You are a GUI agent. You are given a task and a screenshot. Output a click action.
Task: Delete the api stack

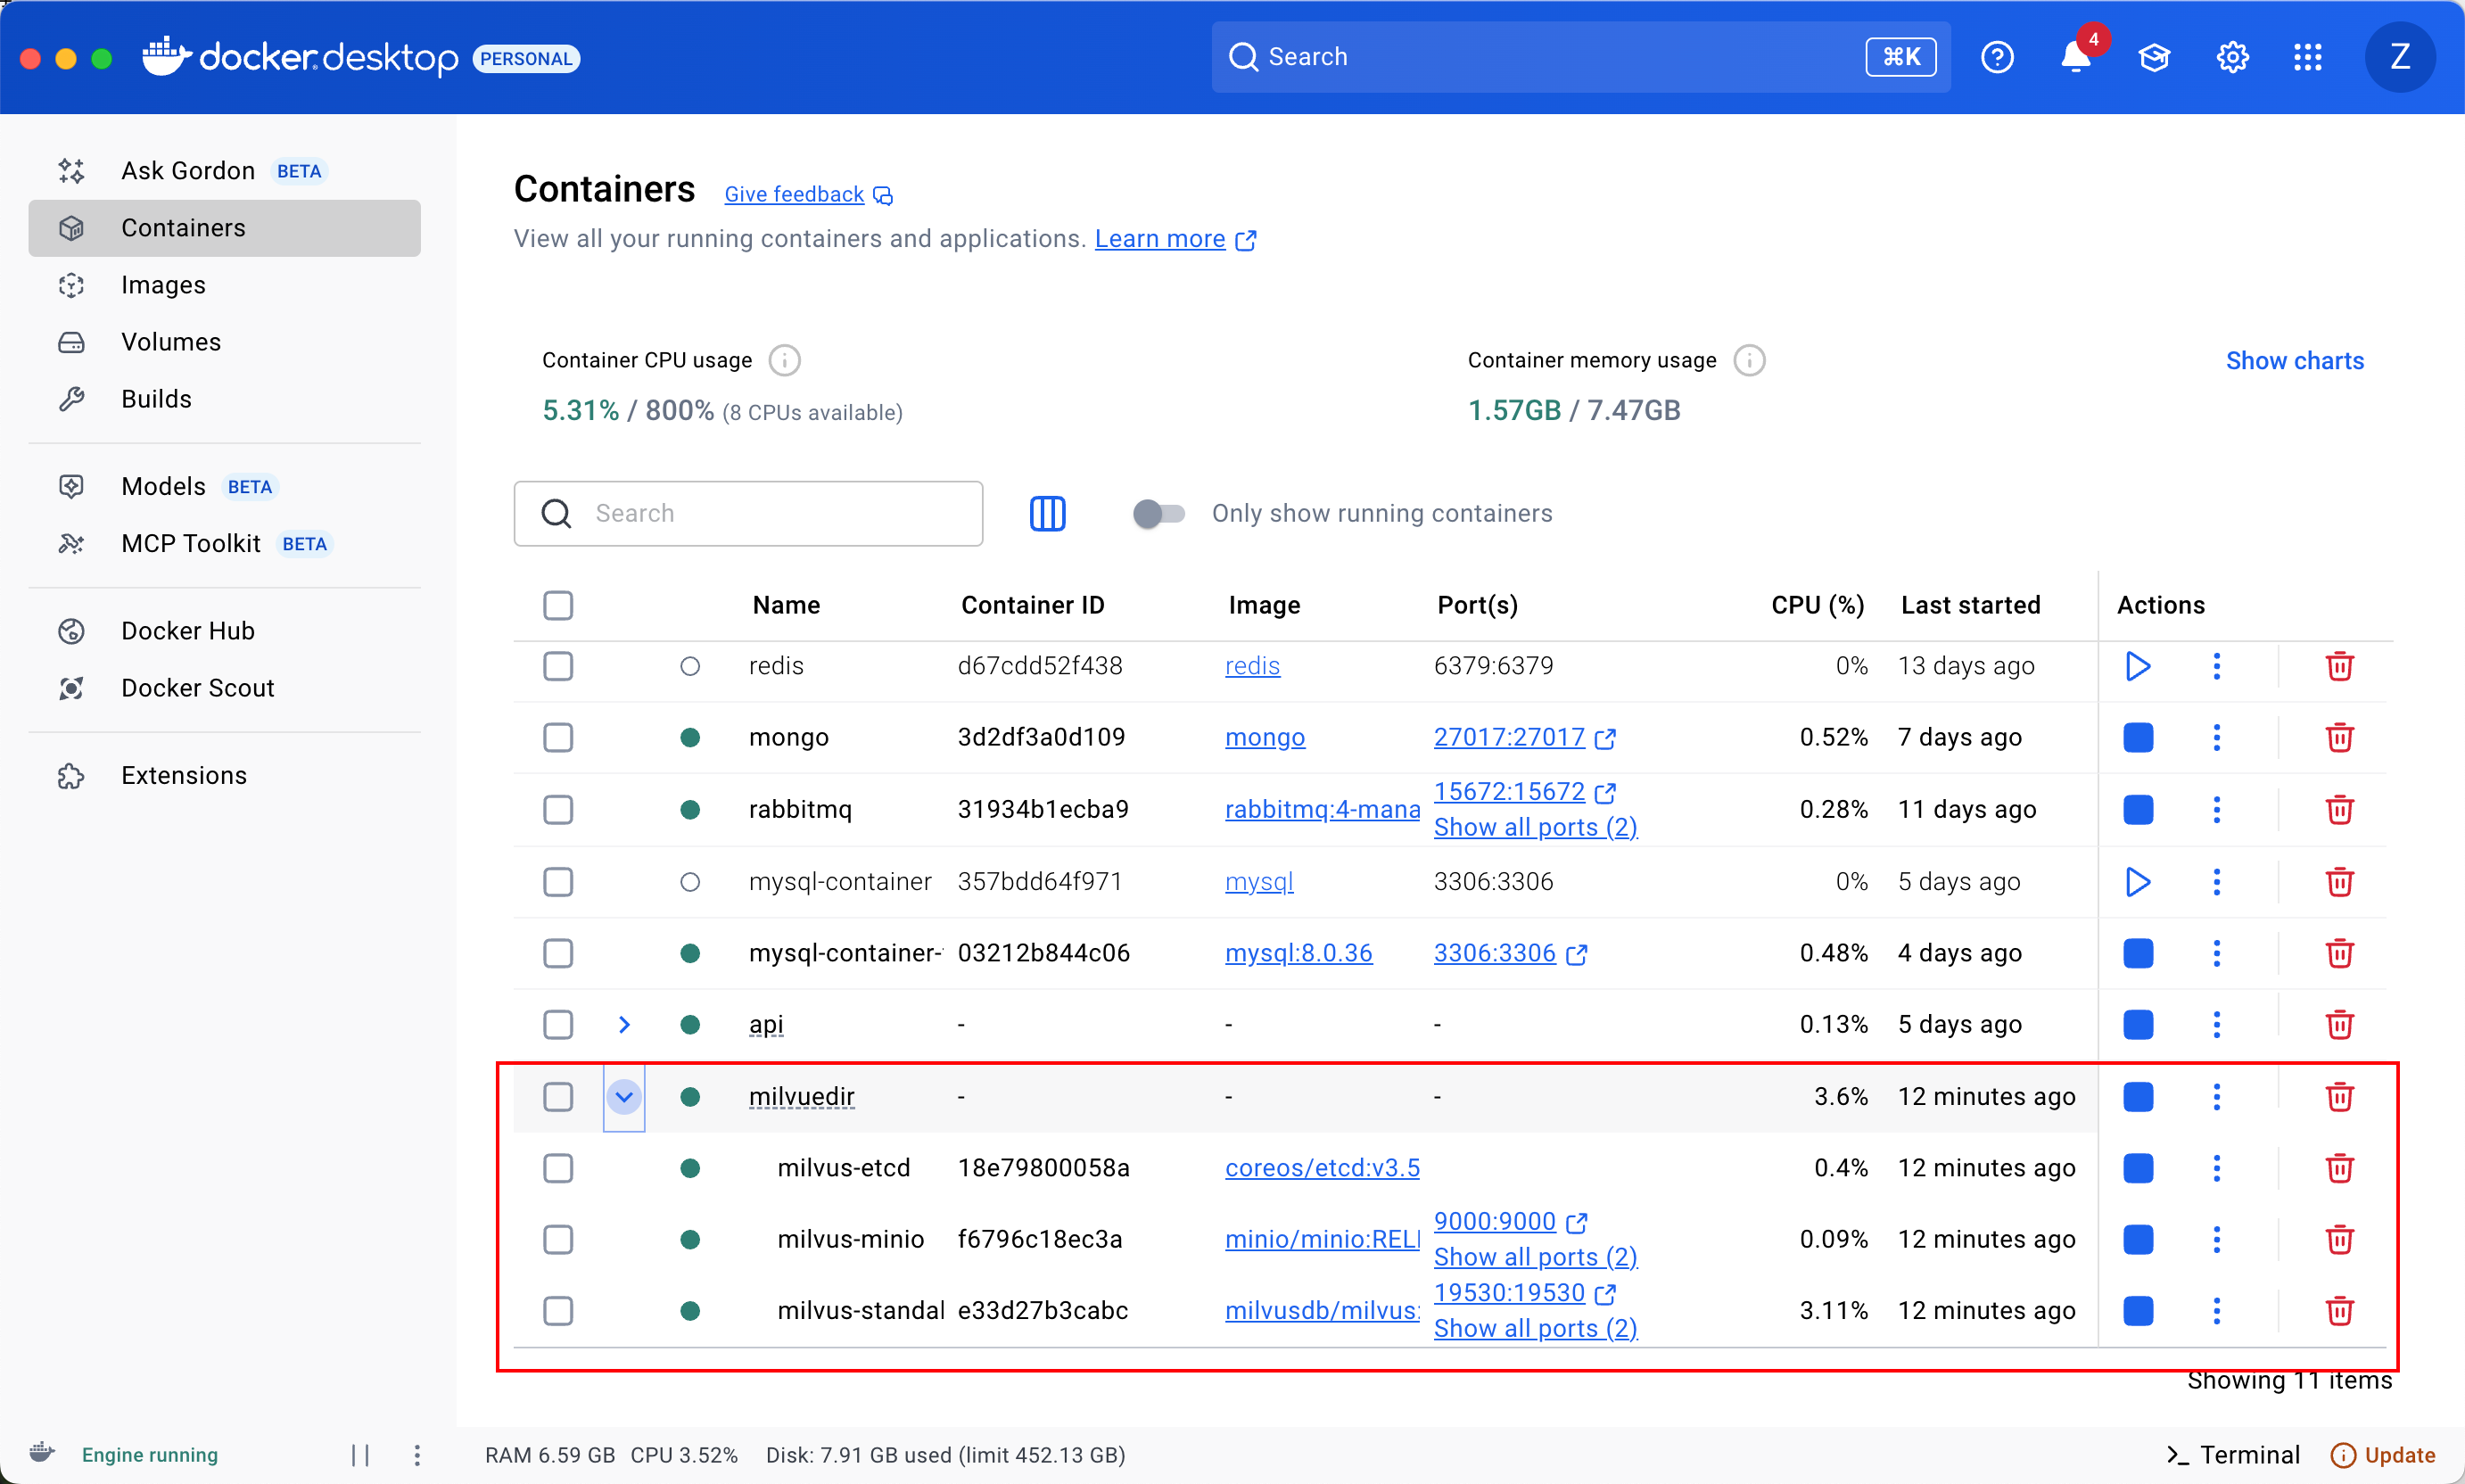2339,1025
